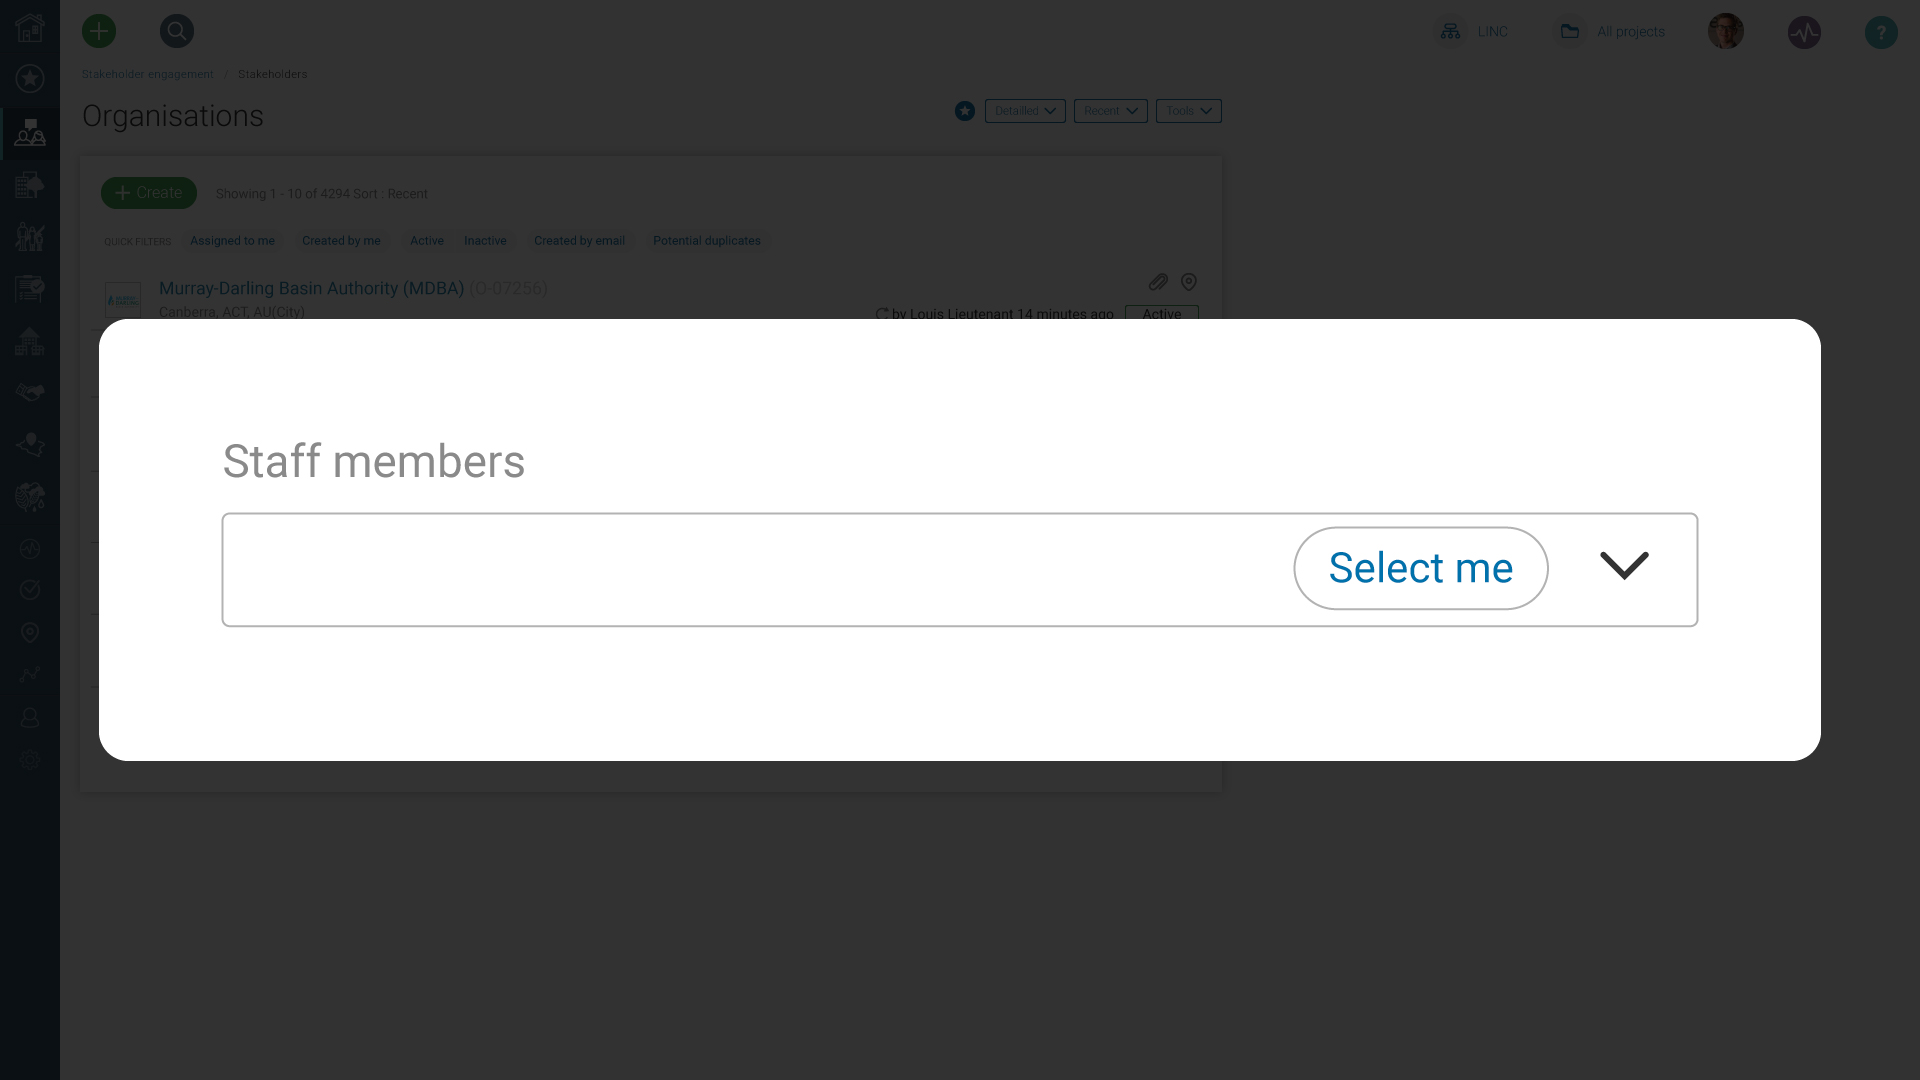Click the LINC organisation switcher
Viewport: 1920px width, 1080px height.
pos(1473,32)
